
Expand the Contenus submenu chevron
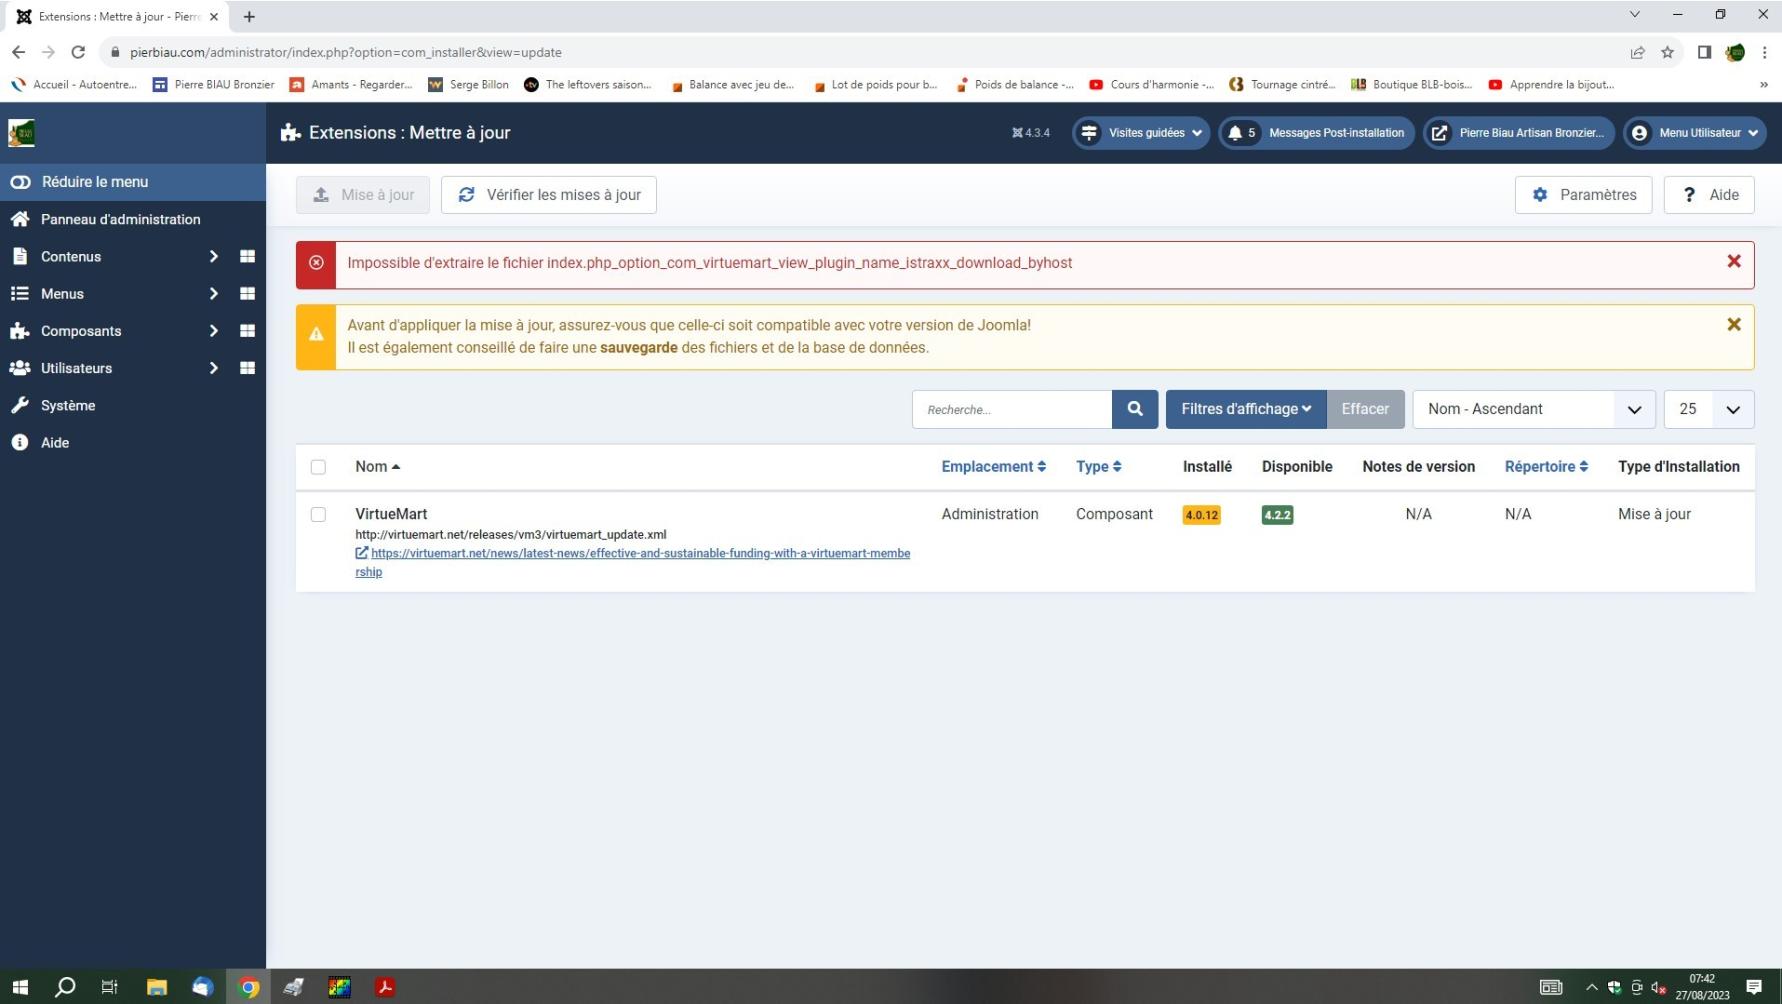(213, 257)
